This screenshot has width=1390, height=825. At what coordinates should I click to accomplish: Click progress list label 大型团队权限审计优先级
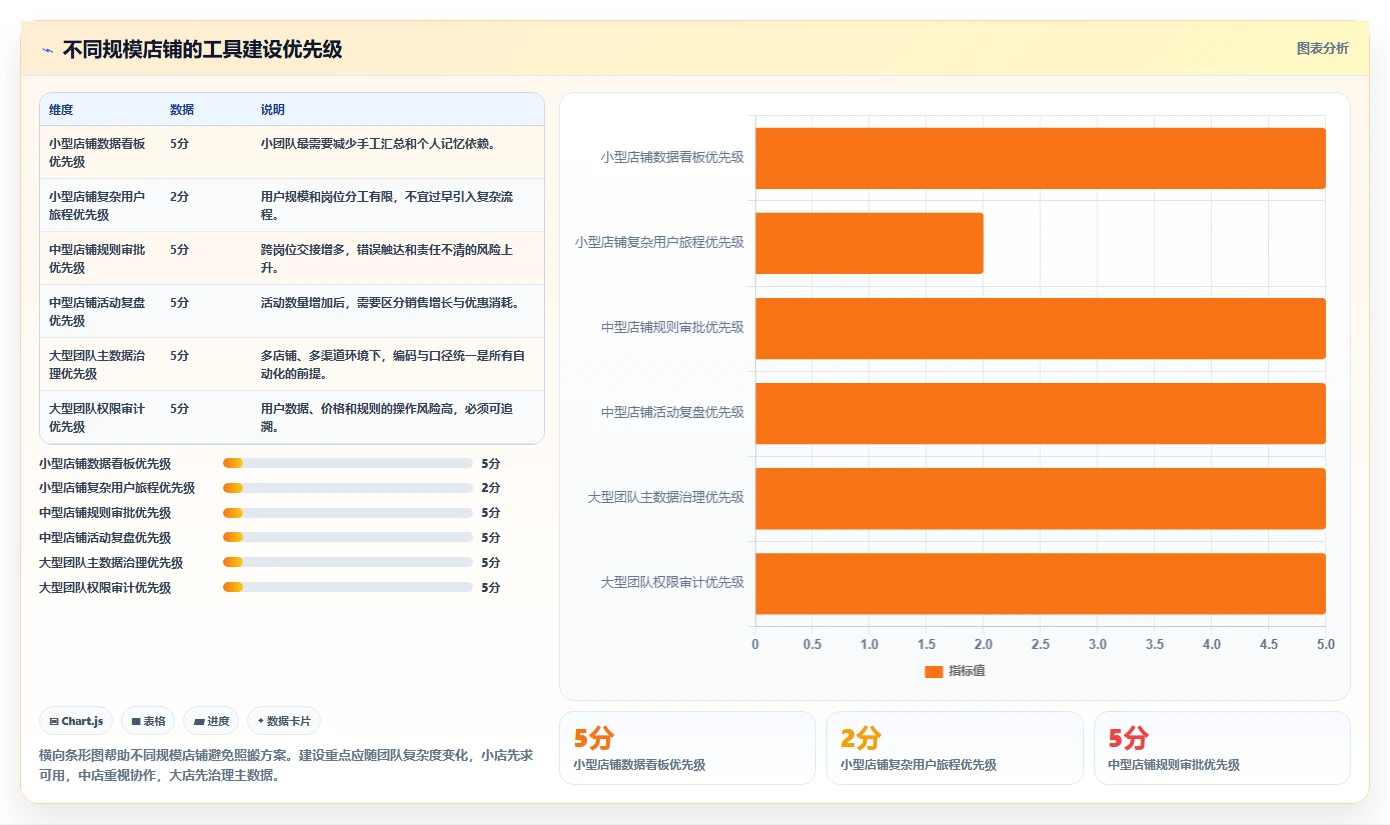pyautogui.click(x=105, y=588)
